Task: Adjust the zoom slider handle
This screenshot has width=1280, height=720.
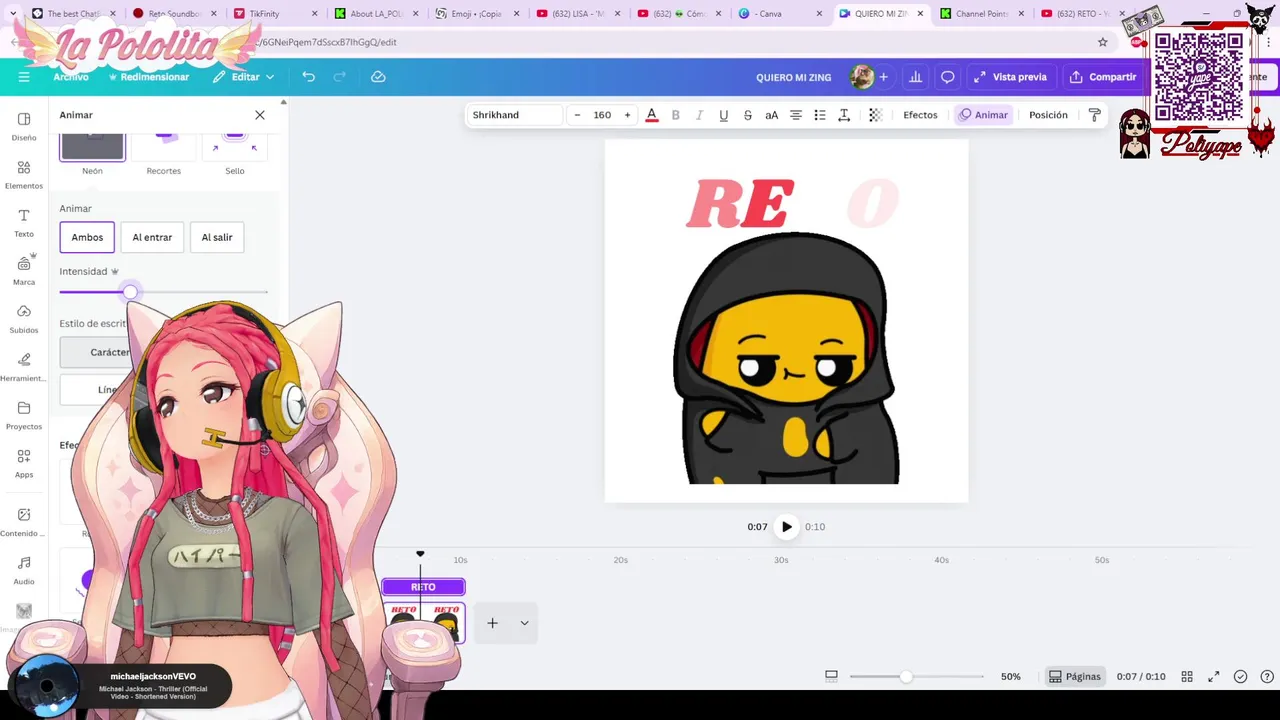Action: click(x=906, y=677)
